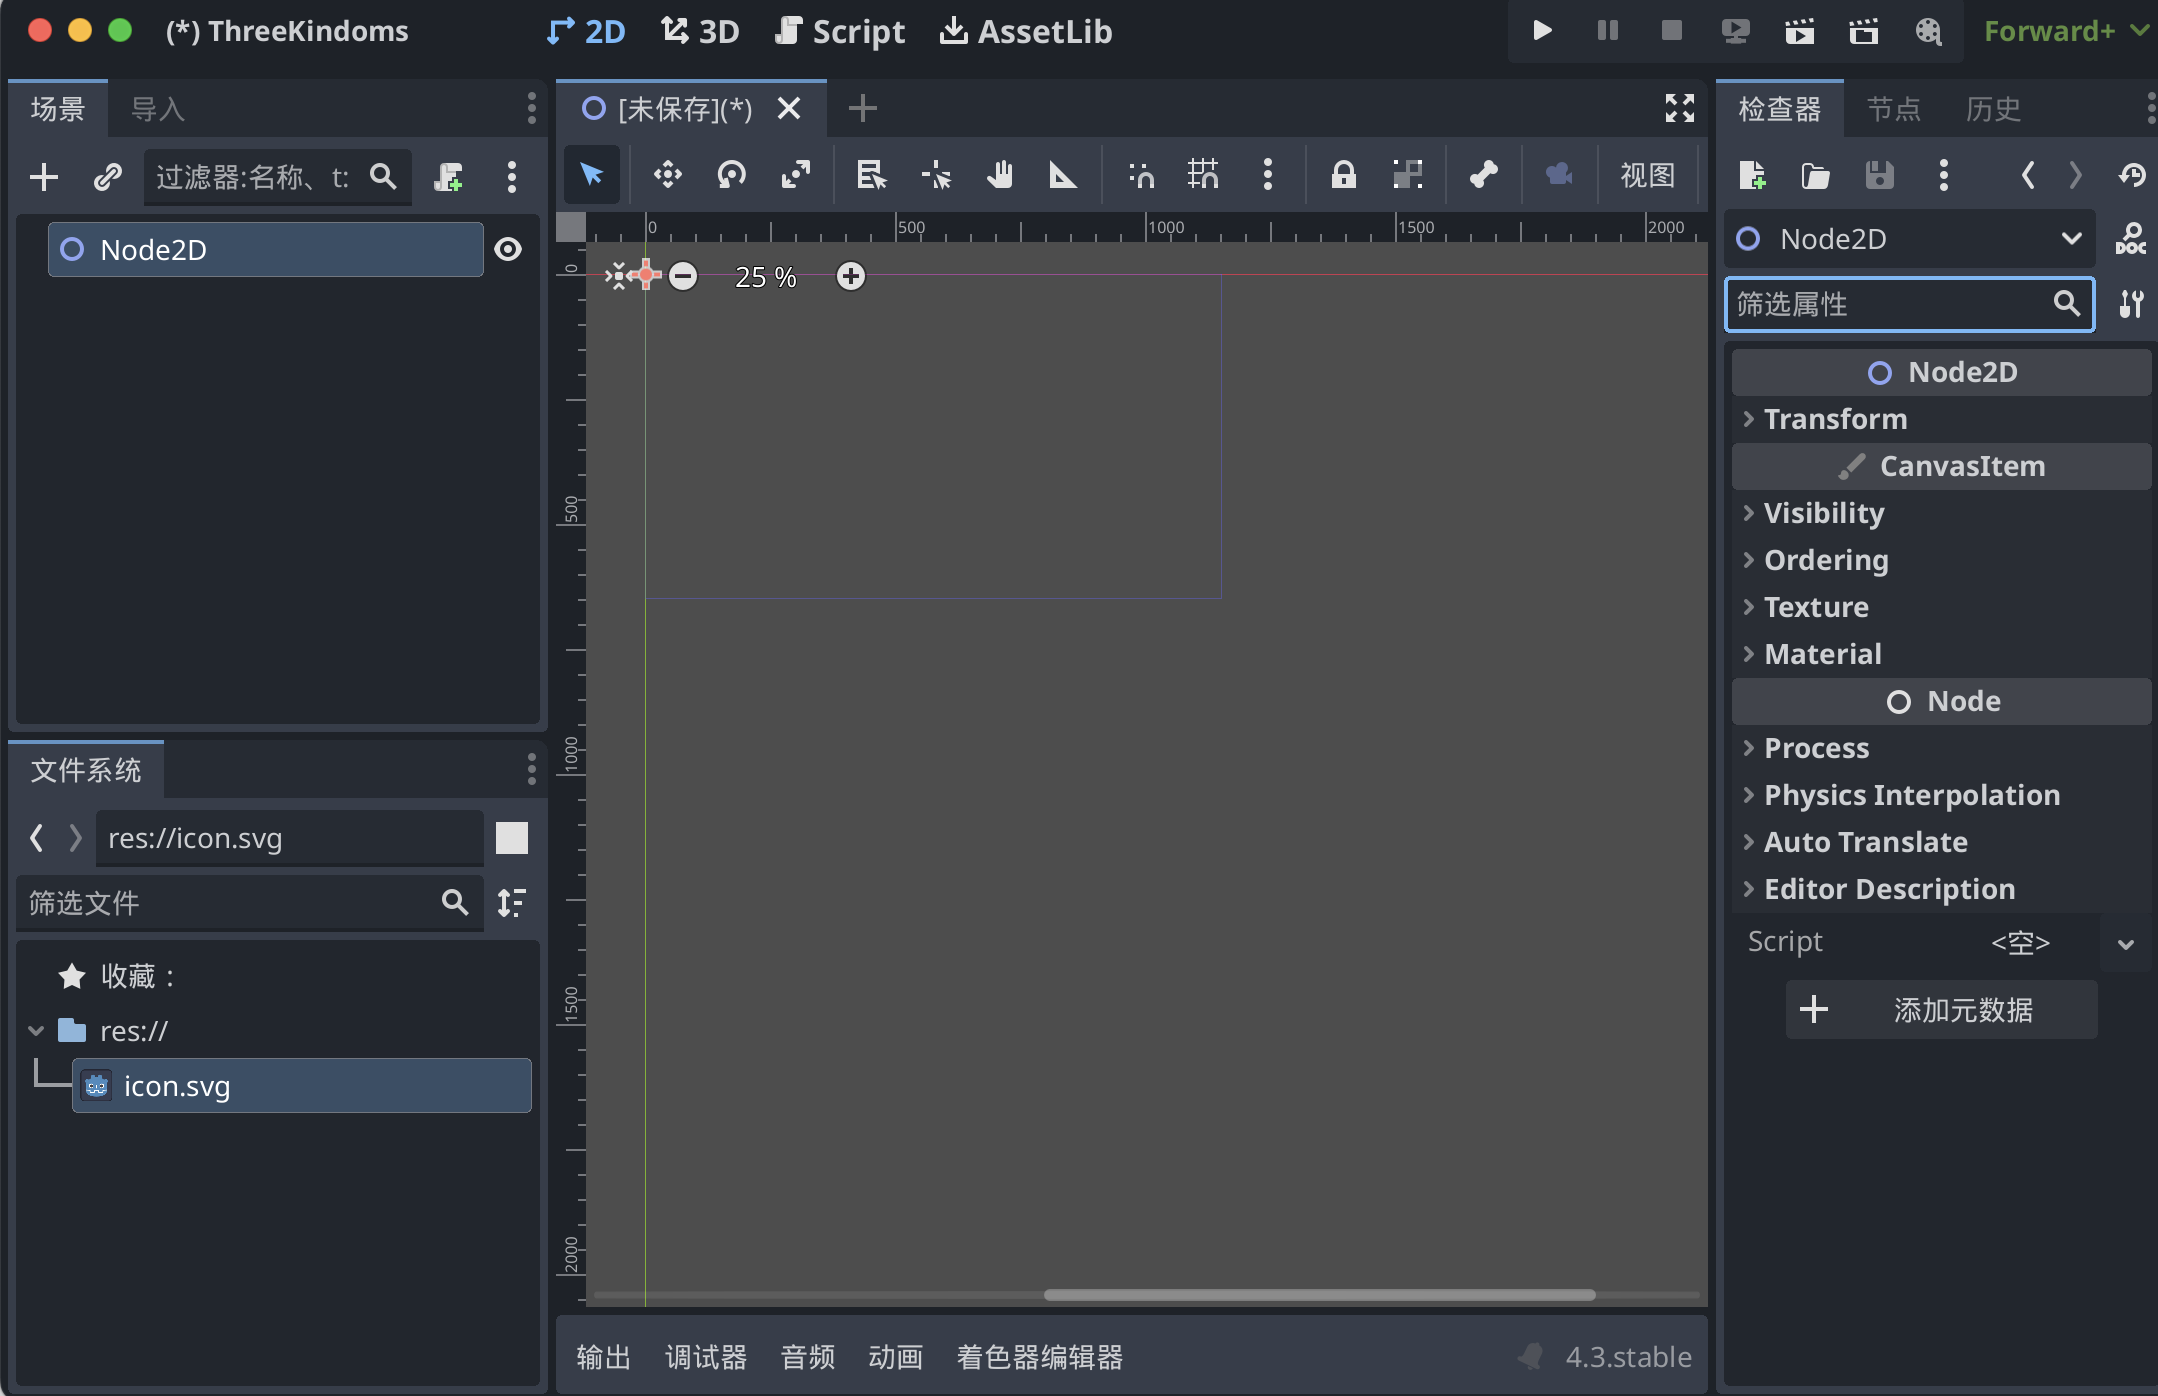Stop the running project
Image resolution: width=2158 pixels, height=1396 pixels.
(x=1671, y=31)
